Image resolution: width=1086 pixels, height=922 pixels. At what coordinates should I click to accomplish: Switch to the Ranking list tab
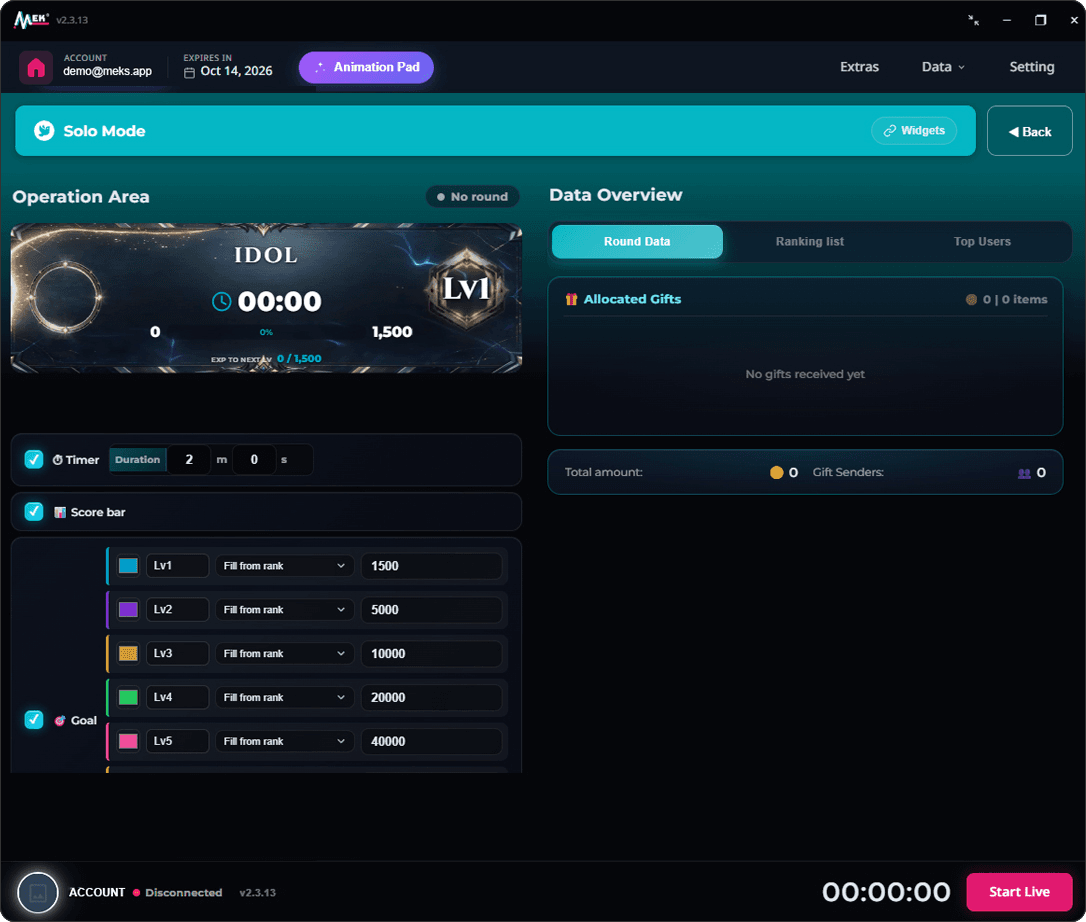tap(809, 242)
